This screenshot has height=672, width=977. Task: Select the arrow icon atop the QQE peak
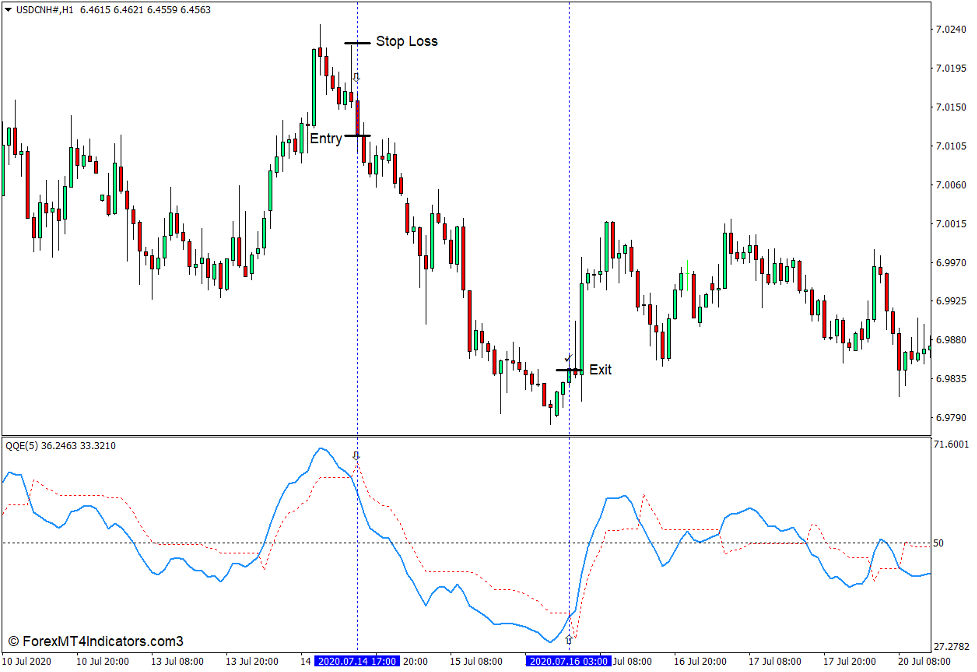358,454
